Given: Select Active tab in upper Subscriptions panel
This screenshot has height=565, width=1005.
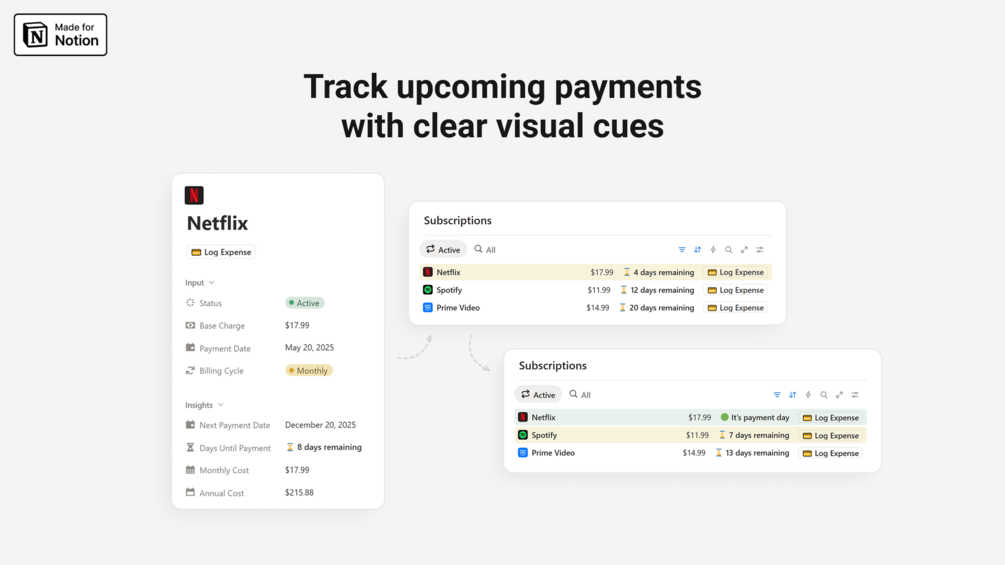Looking at the screenshot, I should pyautogui.click(x=443, y=249).
